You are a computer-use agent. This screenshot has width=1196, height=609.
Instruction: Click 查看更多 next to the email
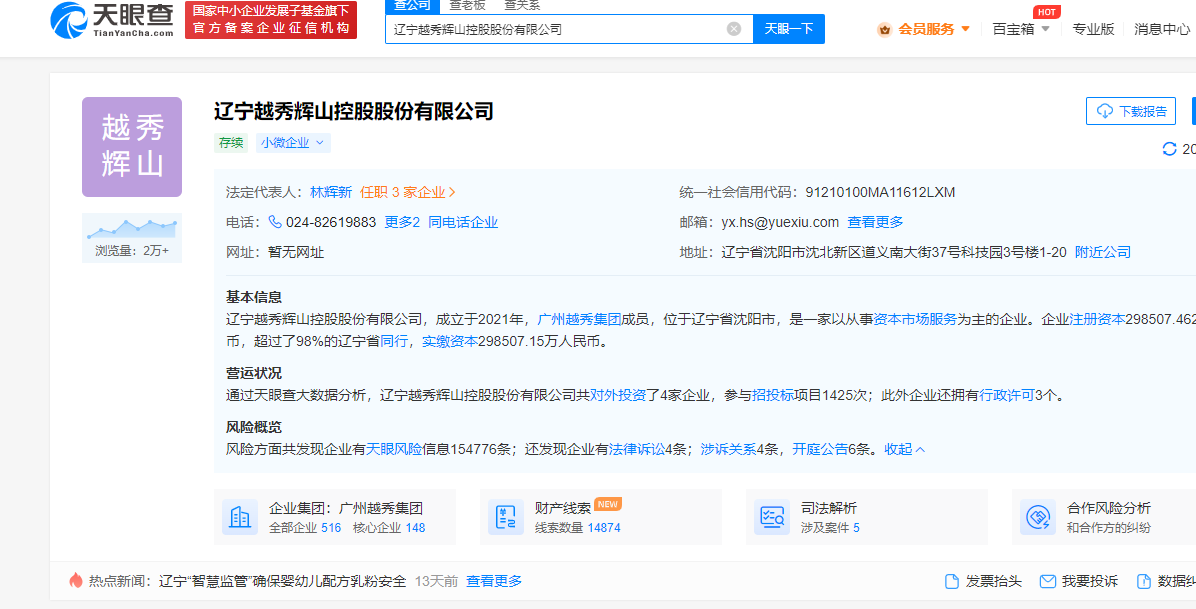[x=876, y=222]
